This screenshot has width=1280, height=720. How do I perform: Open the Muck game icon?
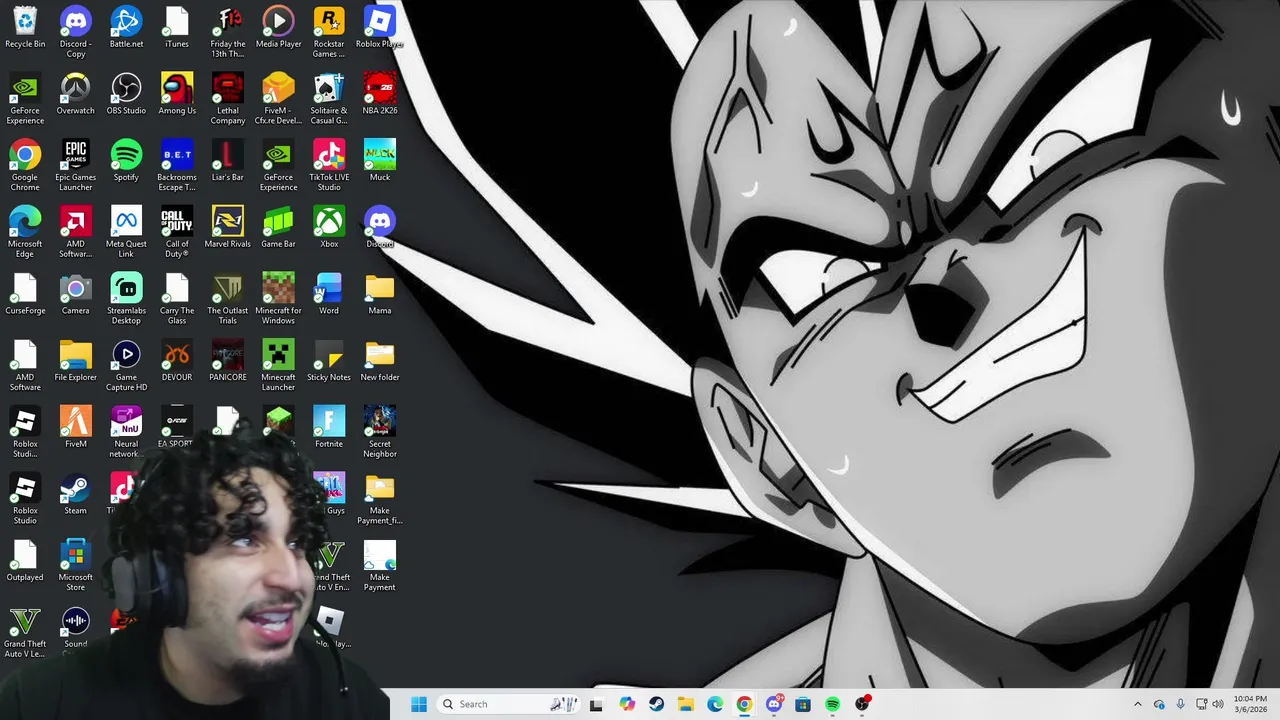tap(380, 160)
